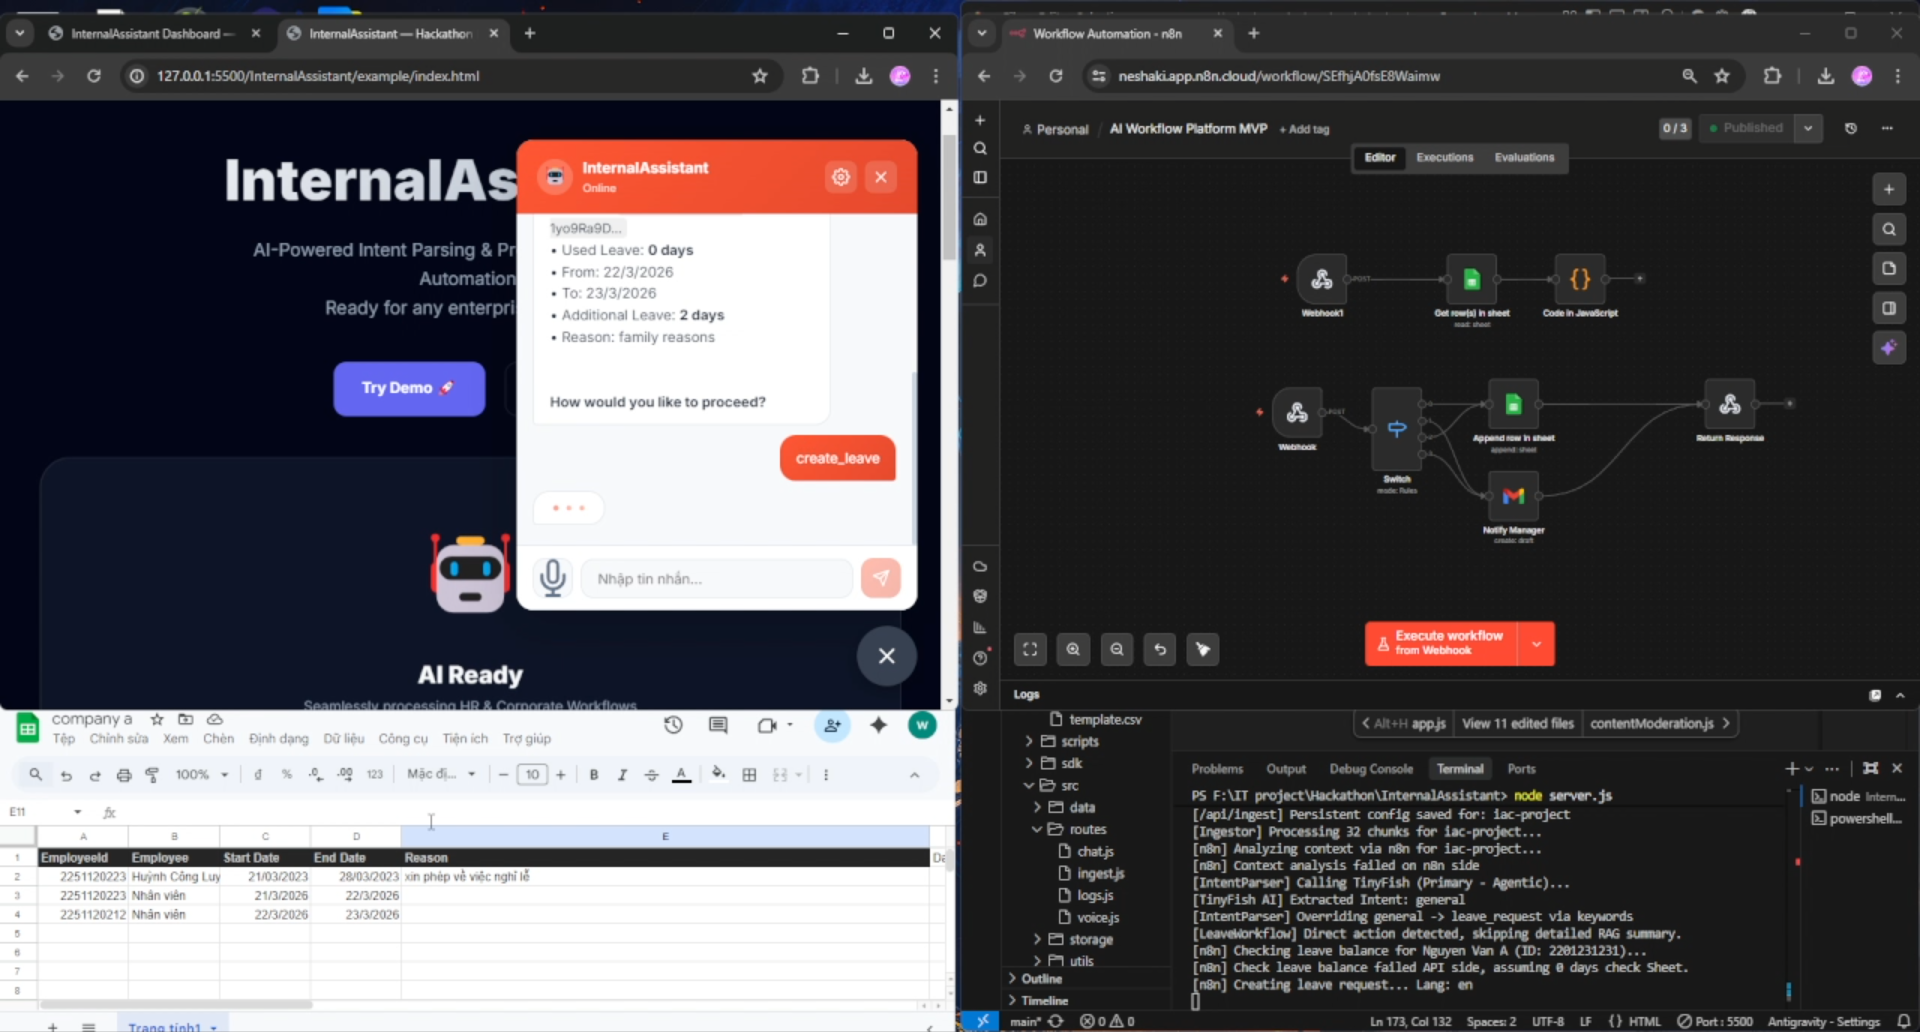Open the Problems tab in VS Code panel
The width and height of the screenshot is (1920, 1032).
1217,768
